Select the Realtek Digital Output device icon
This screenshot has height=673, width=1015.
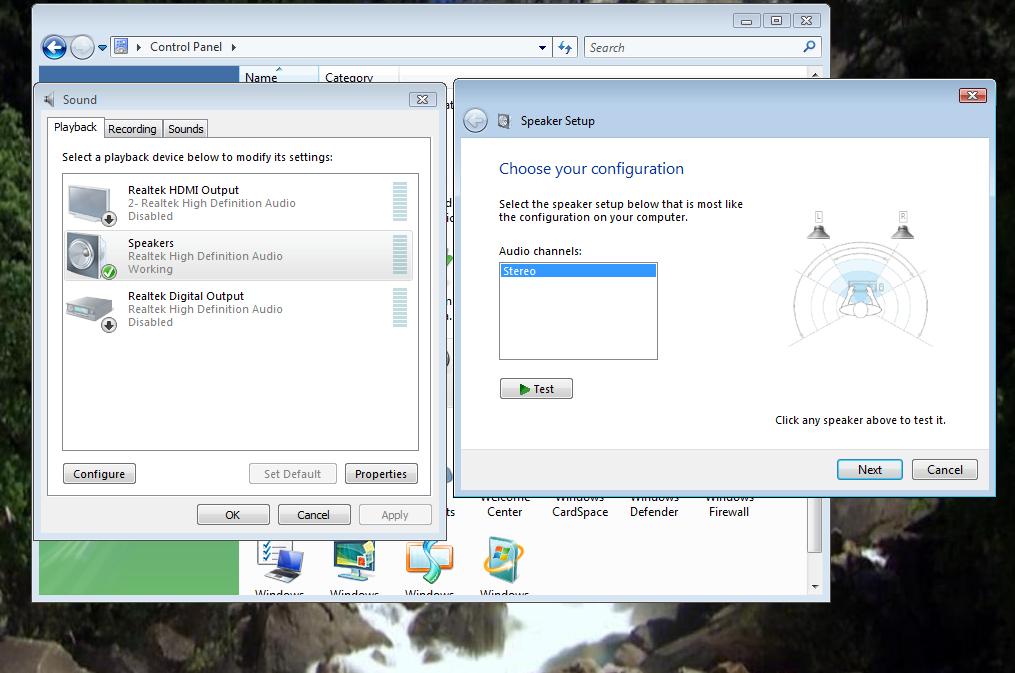[x=91, y=313]
